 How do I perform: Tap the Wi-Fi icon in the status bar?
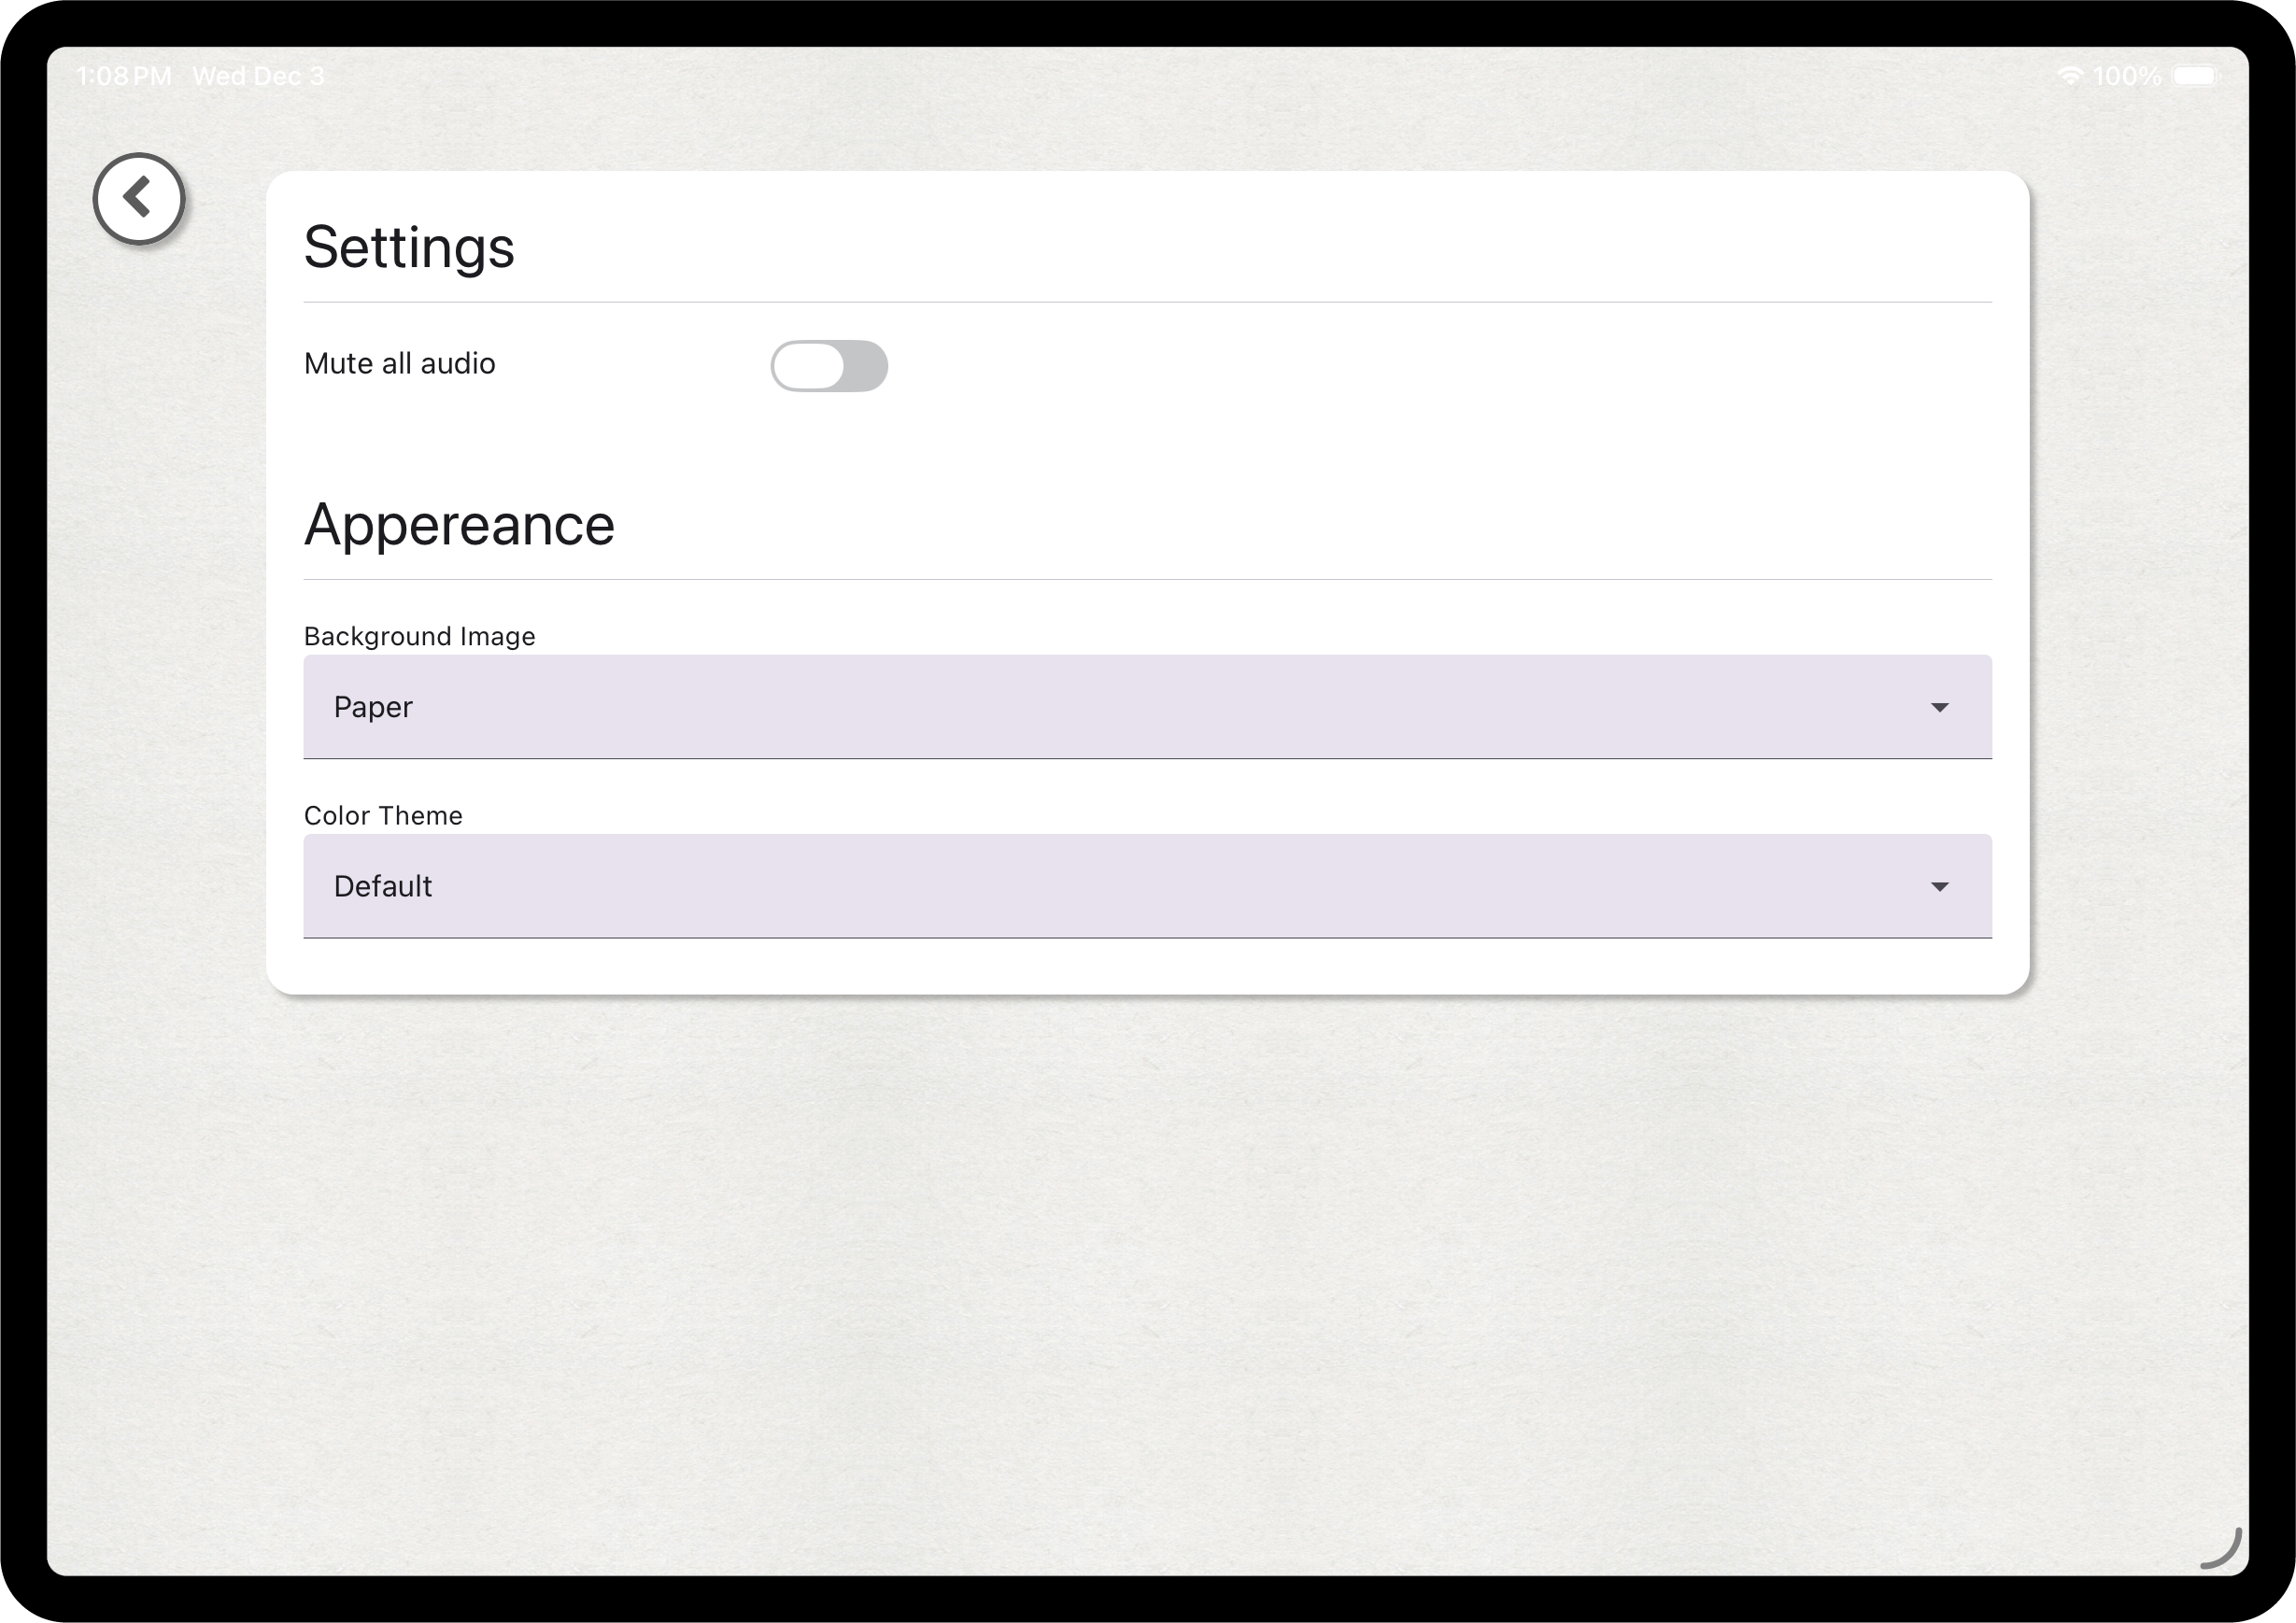pos(2069,76)
